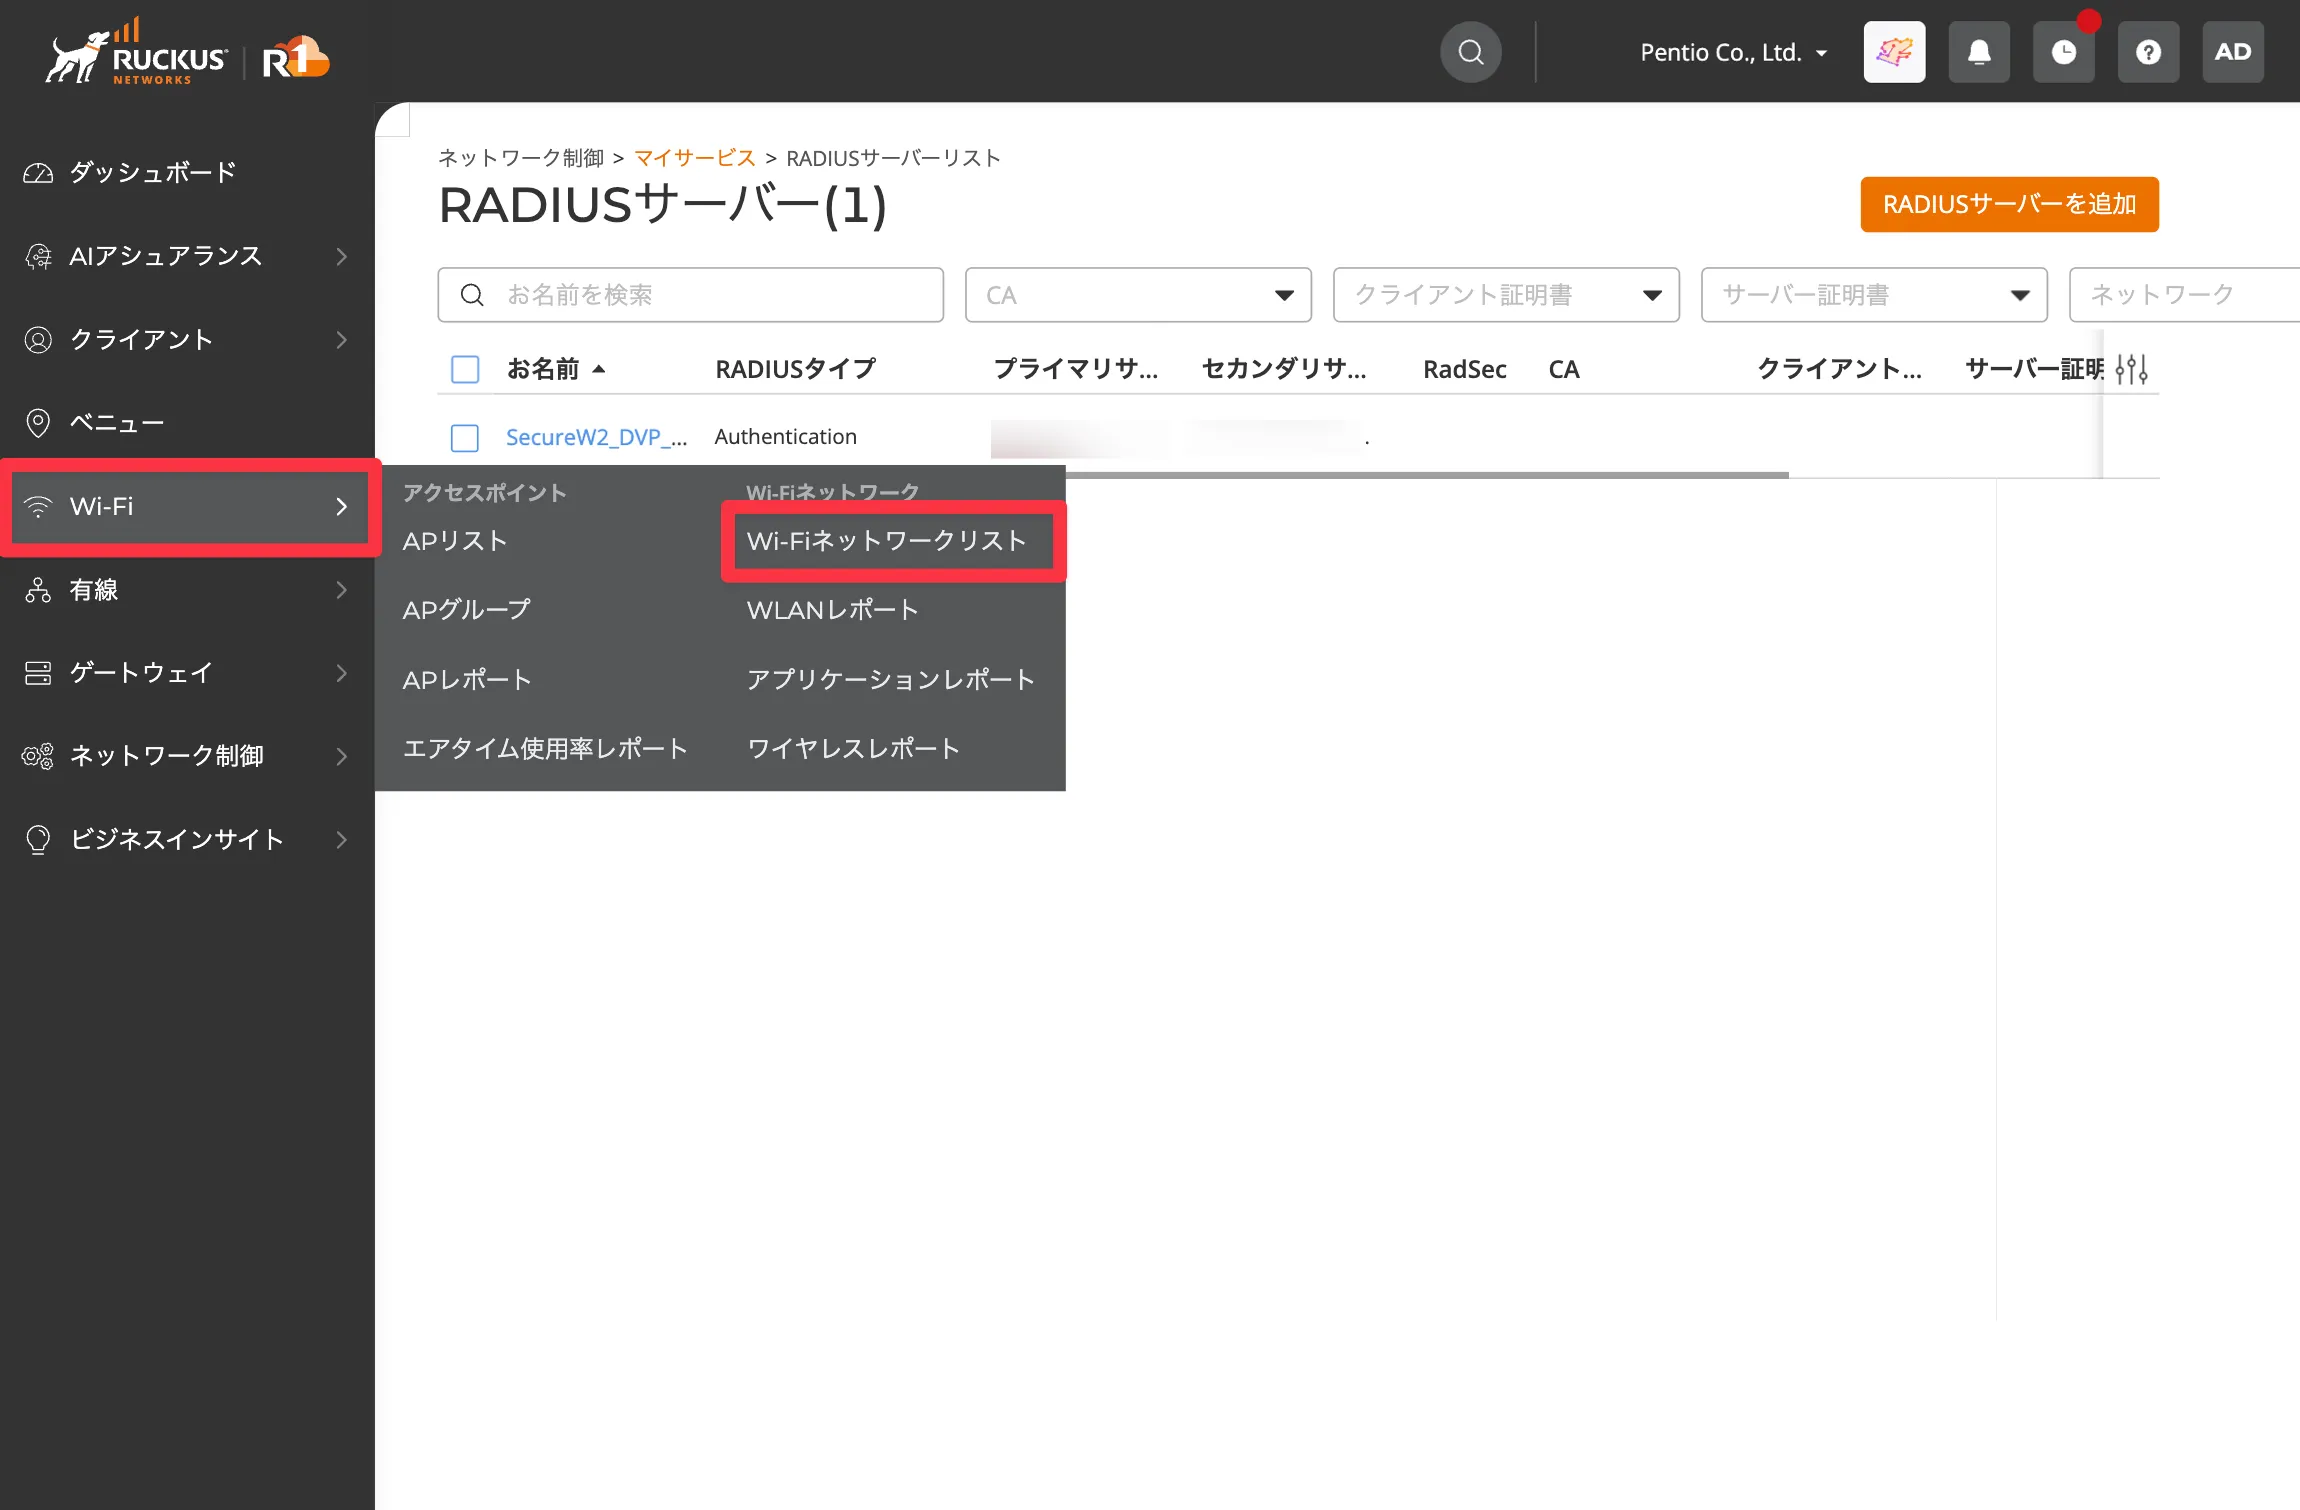The width and height of the screenshot is (2300, 1510).
Task: Open the SecureW2_DVP_... server link
Action: tap(597, 437)
